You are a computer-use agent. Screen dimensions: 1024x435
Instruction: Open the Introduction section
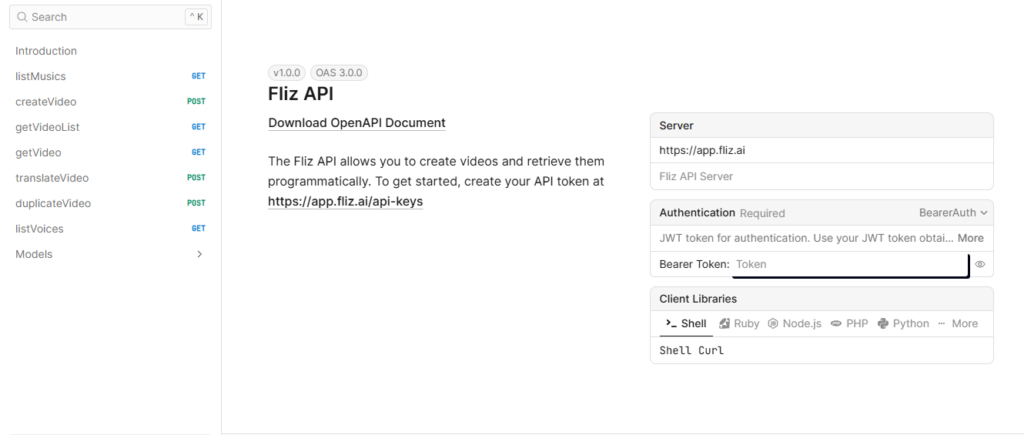tap(46, 51)
